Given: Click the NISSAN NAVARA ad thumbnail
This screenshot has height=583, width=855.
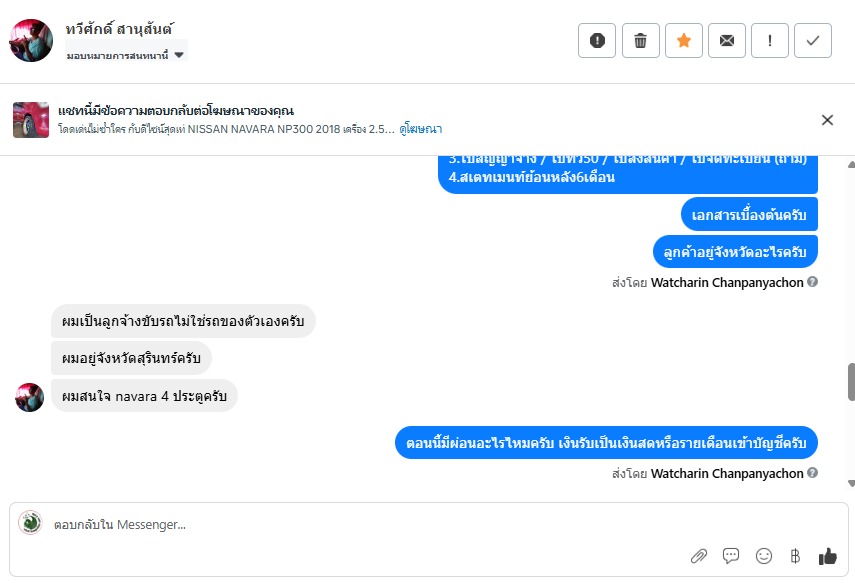Looking at the screenshot, I should [31, 120].
